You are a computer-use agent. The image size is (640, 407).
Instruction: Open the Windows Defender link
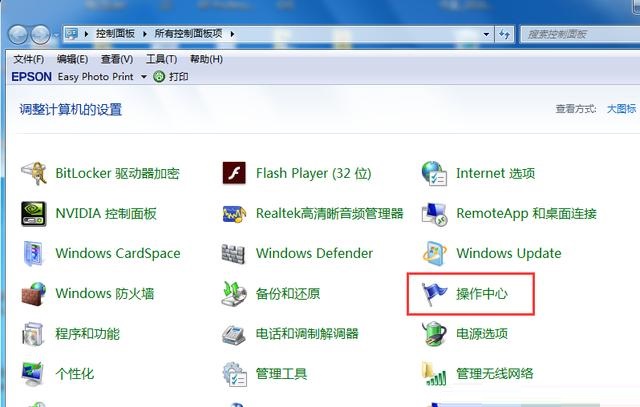click(x=314, y=254)
